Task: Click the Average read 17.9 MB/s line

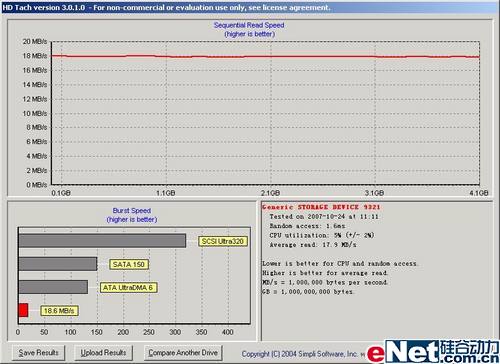Action: 313,245
